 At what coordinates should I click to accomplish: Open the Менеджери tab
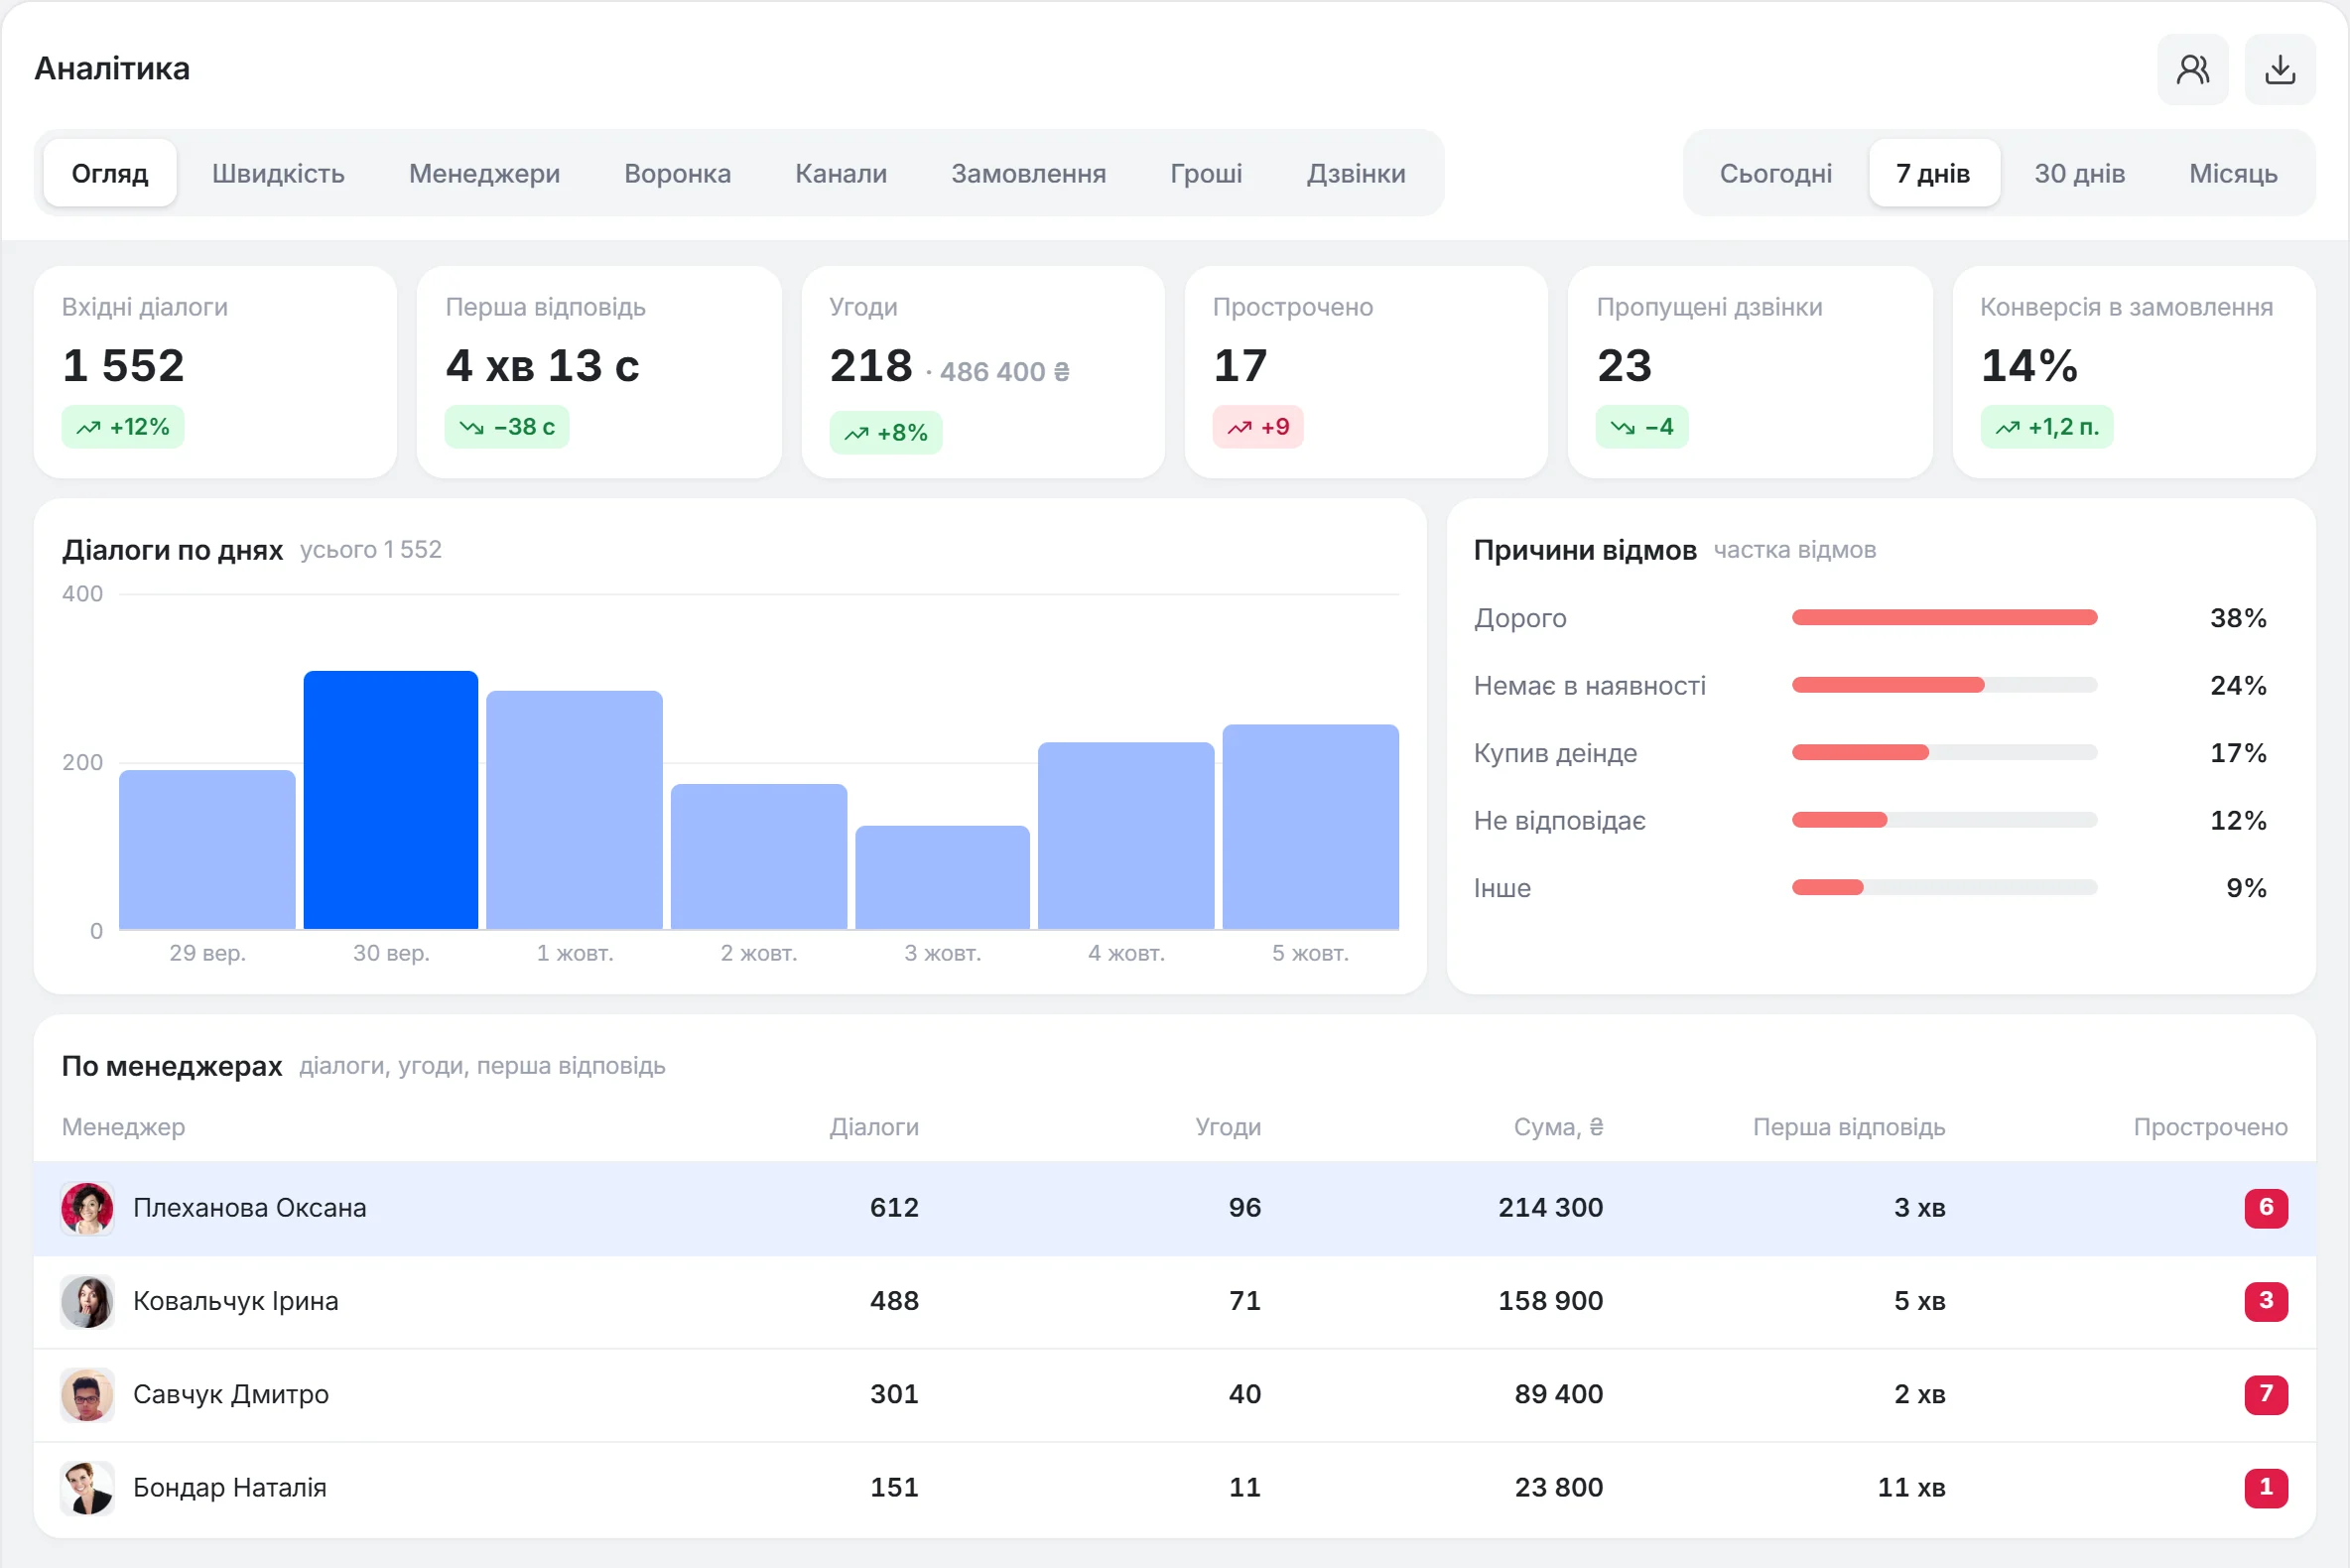[x=484, y=173]
